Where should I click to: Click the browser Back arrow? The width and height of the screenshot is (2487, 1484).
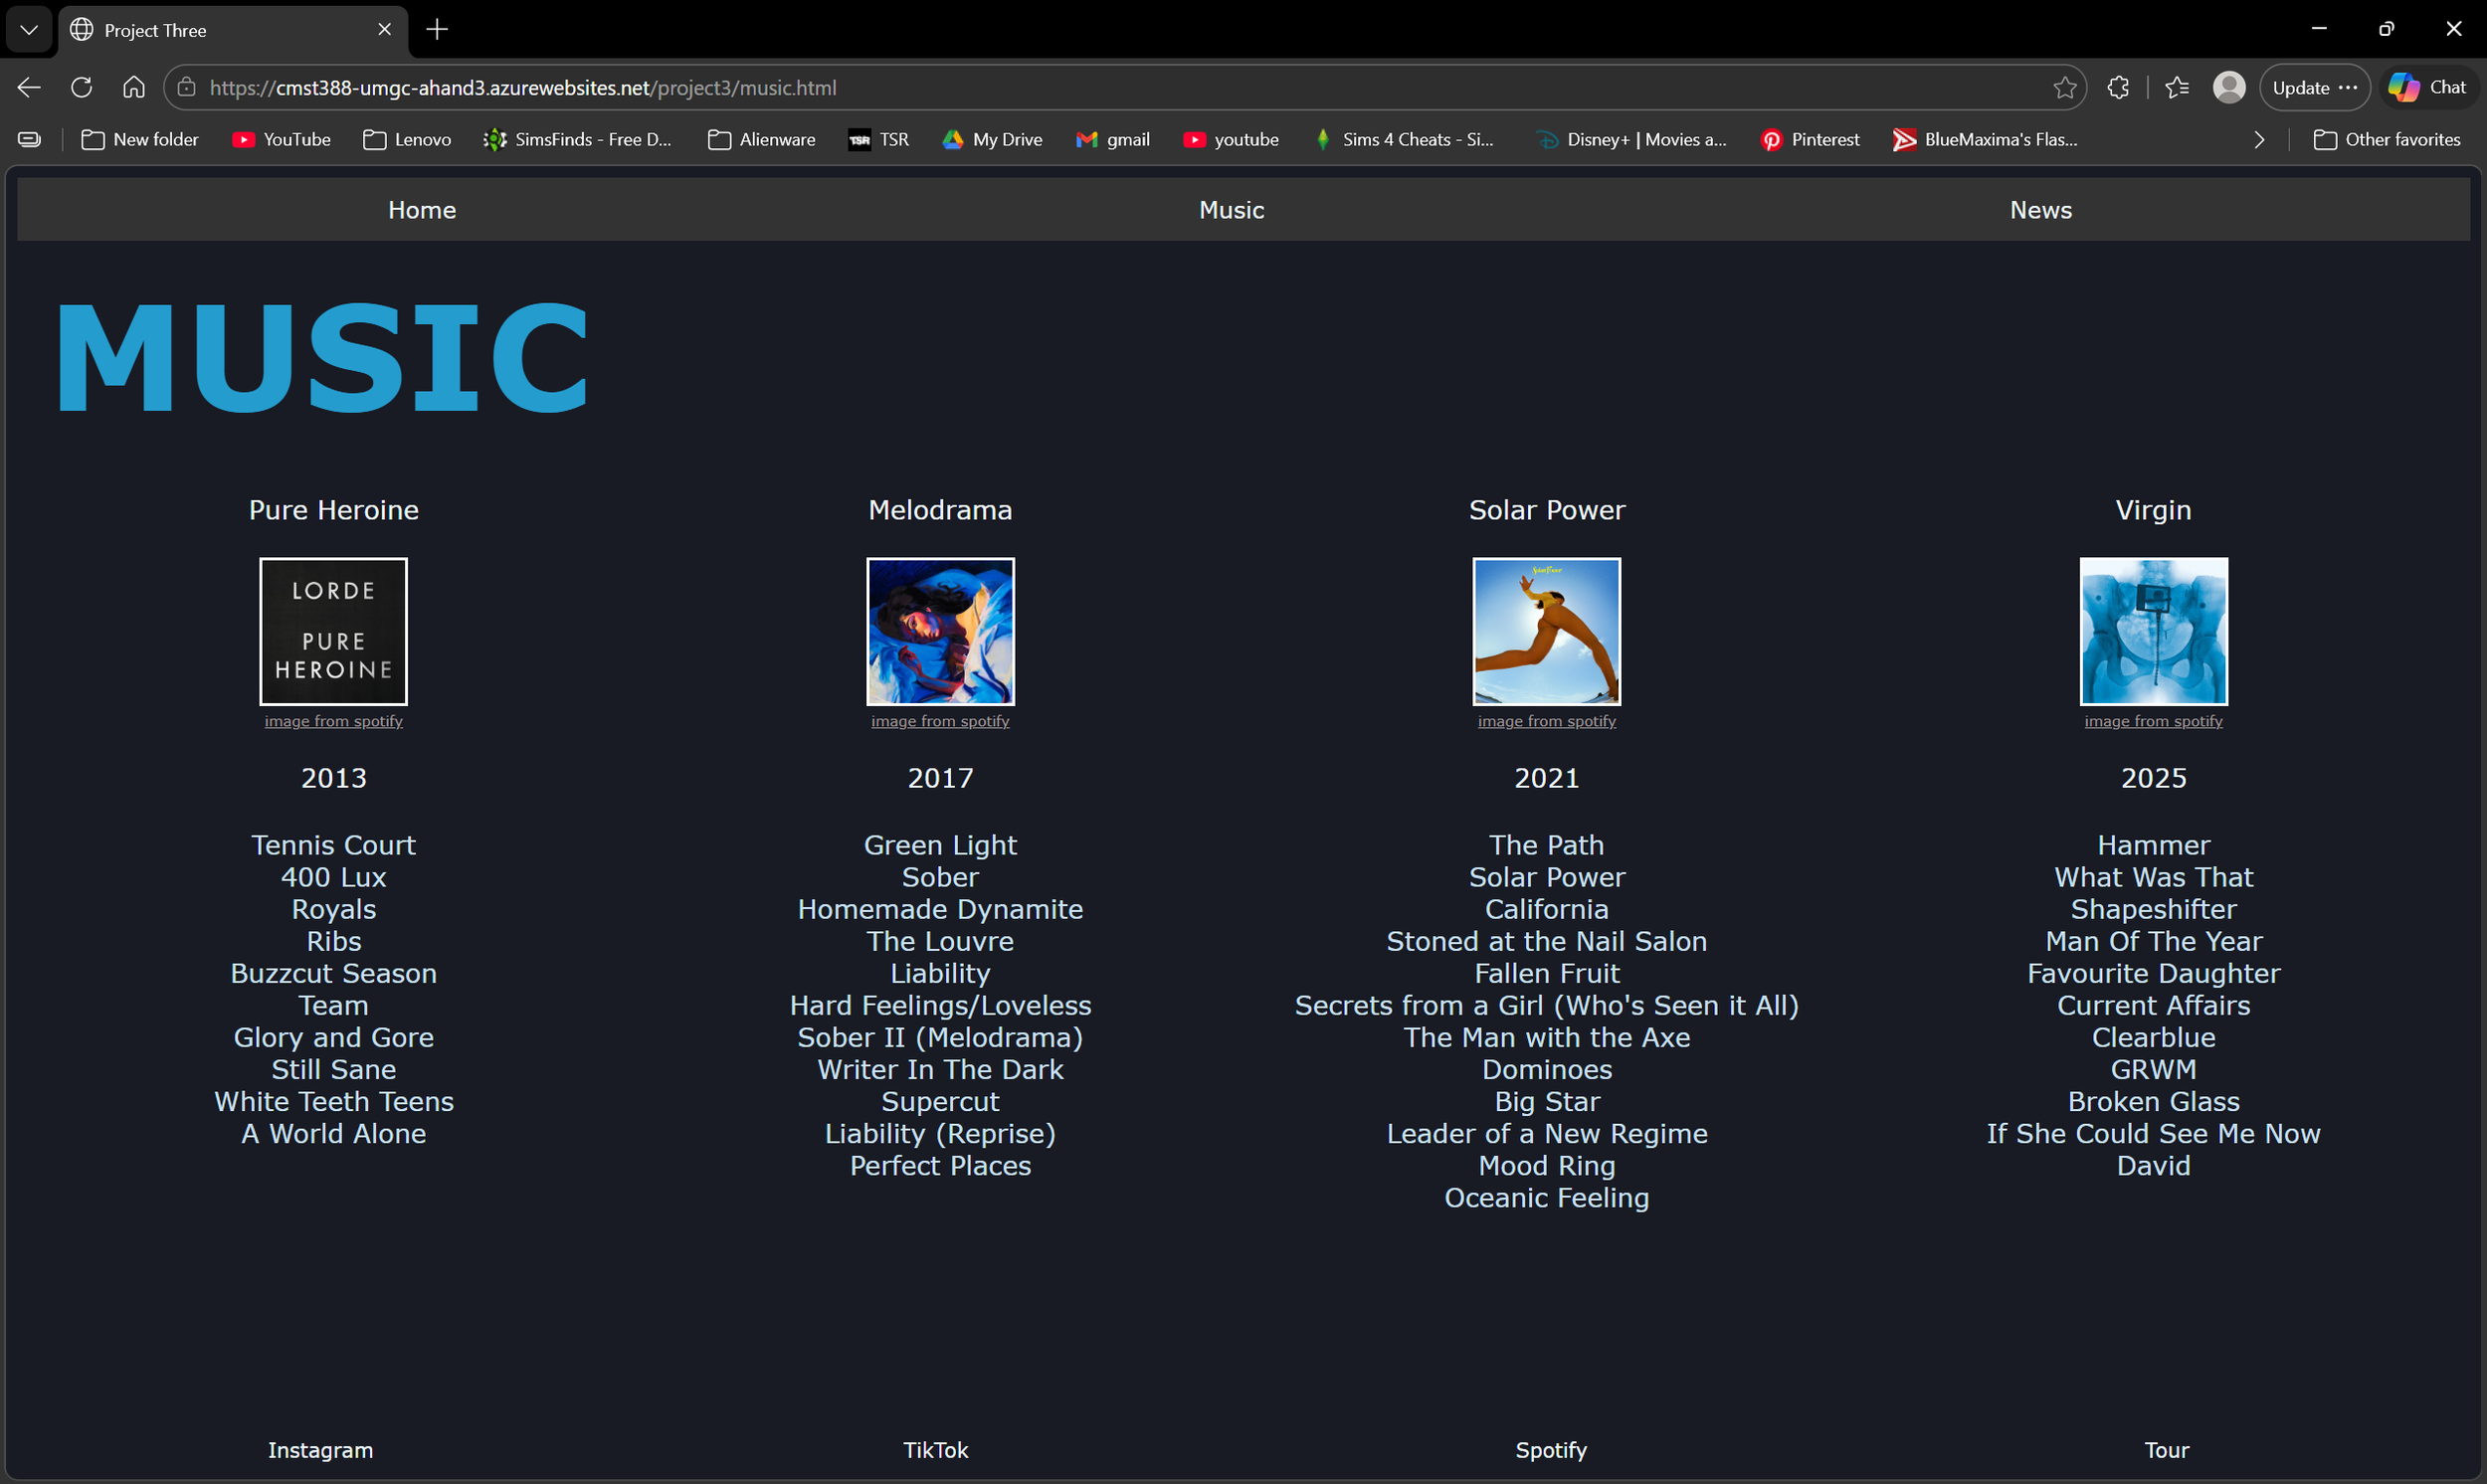pyautogui.click(x=28, y=87)
